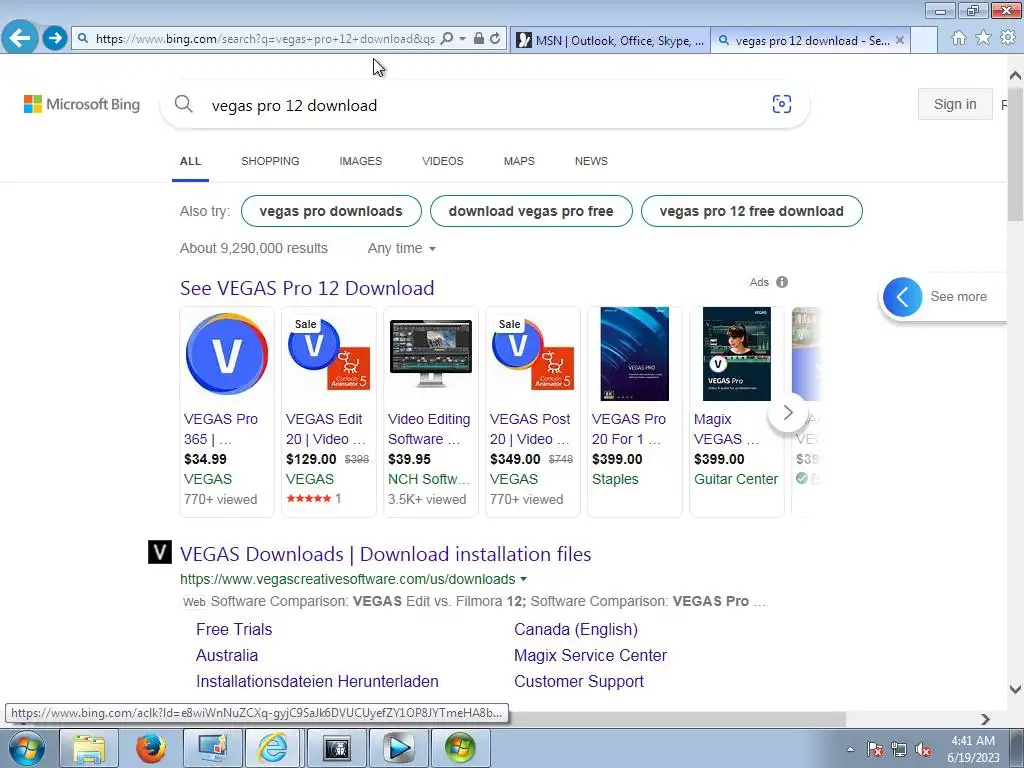Image resolution: width=1024 pixels, height=768 pixels.
Task: Open Magix VEGAS Guitar Center product image
Action: [x=737, y=354]
